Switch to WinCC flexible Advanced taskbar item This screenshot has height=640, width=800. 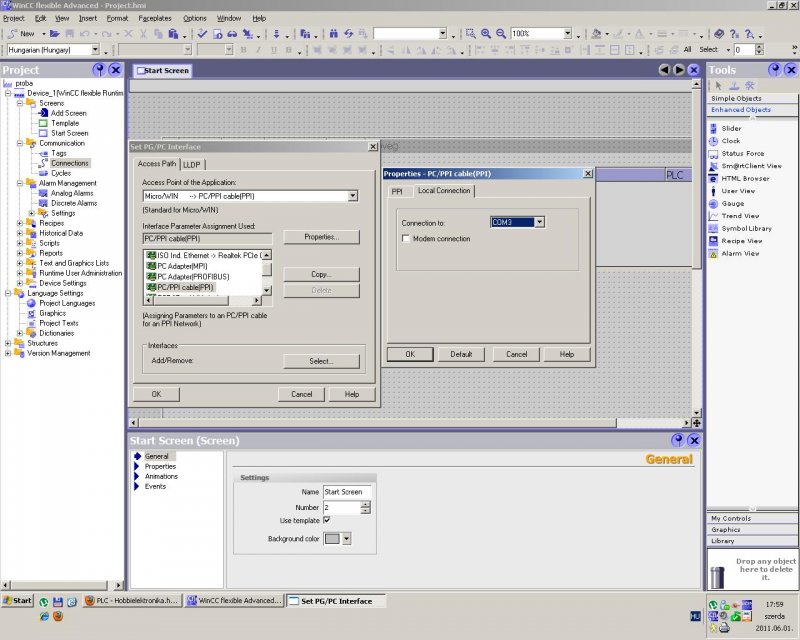click(x=234, y=601)
